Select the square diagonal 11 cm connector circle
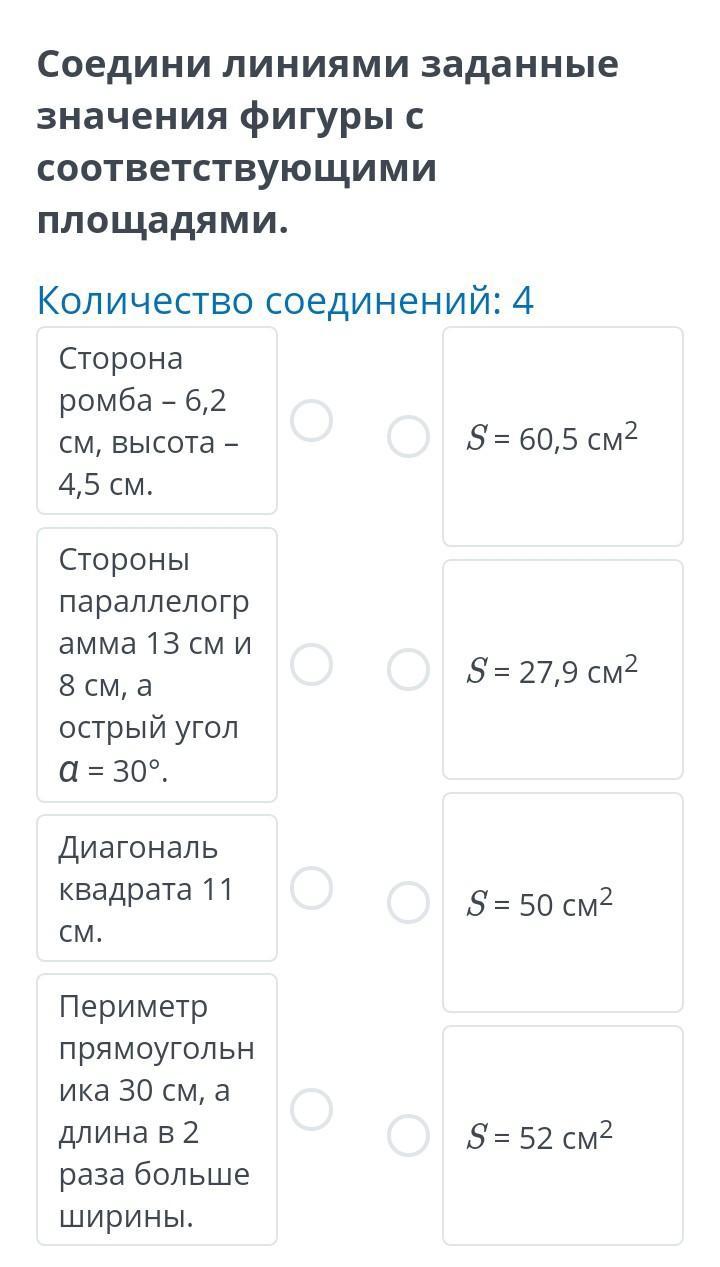 [311, 888]
